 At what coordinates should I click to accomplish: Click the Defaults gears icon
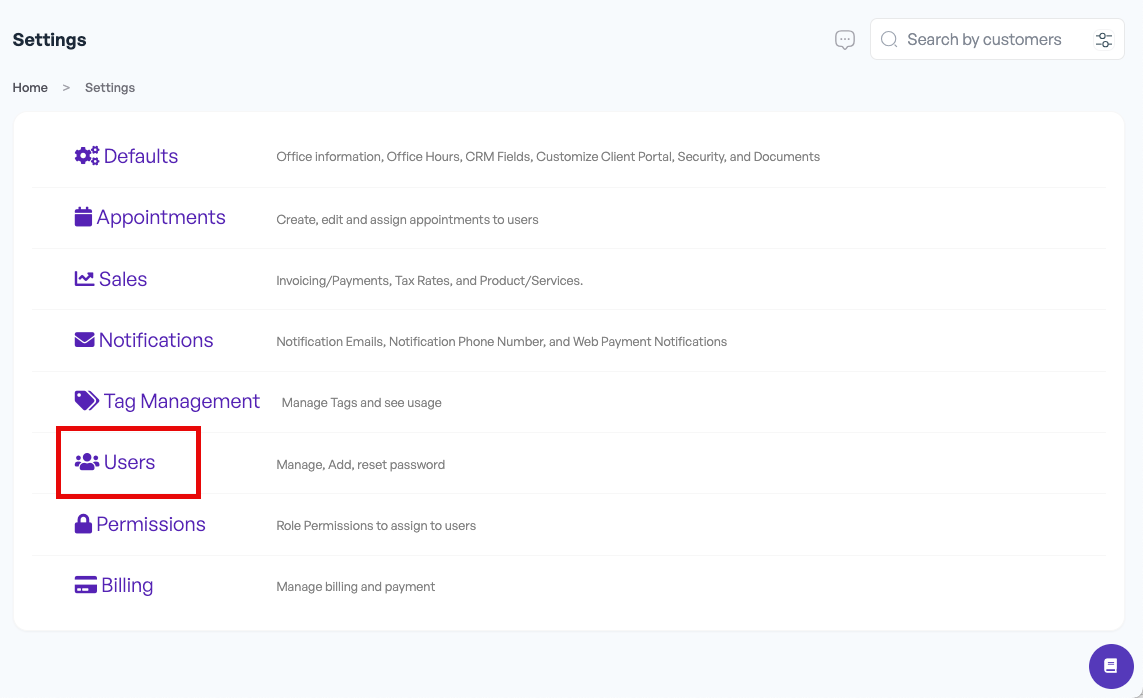(x=87, y=156)
